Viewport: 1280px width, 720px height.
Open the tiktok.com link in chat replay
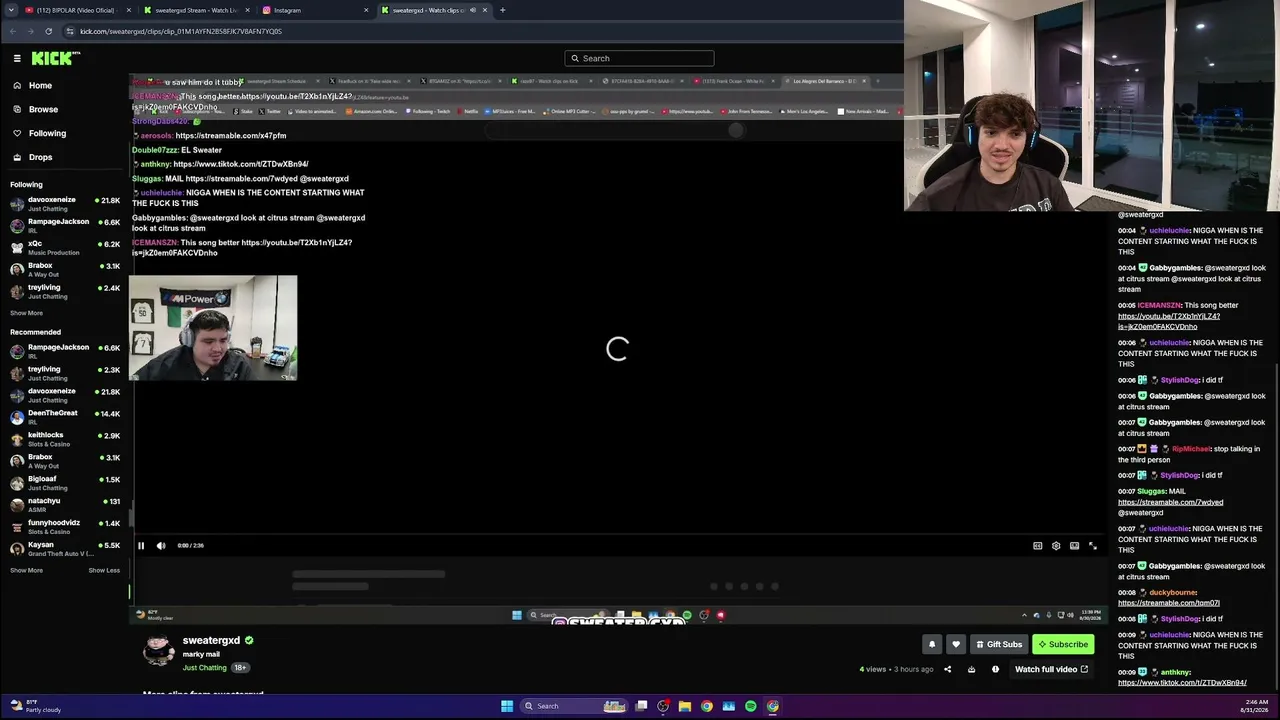tap(1182, 683)
